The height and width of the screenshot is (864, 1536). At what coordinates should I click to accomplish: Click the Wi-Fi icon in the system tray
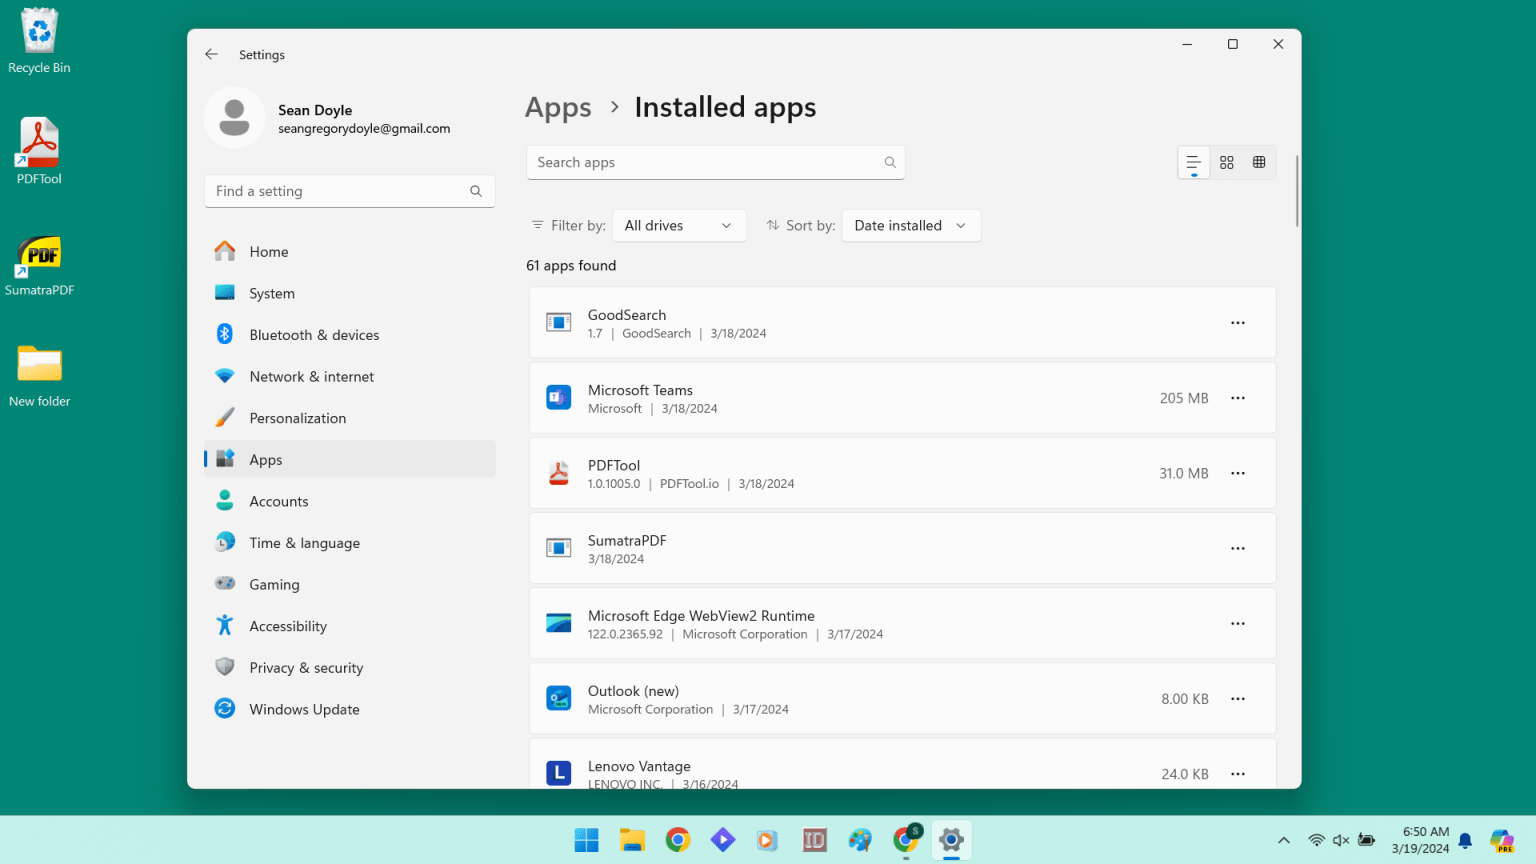click(x=1317, y=840)
